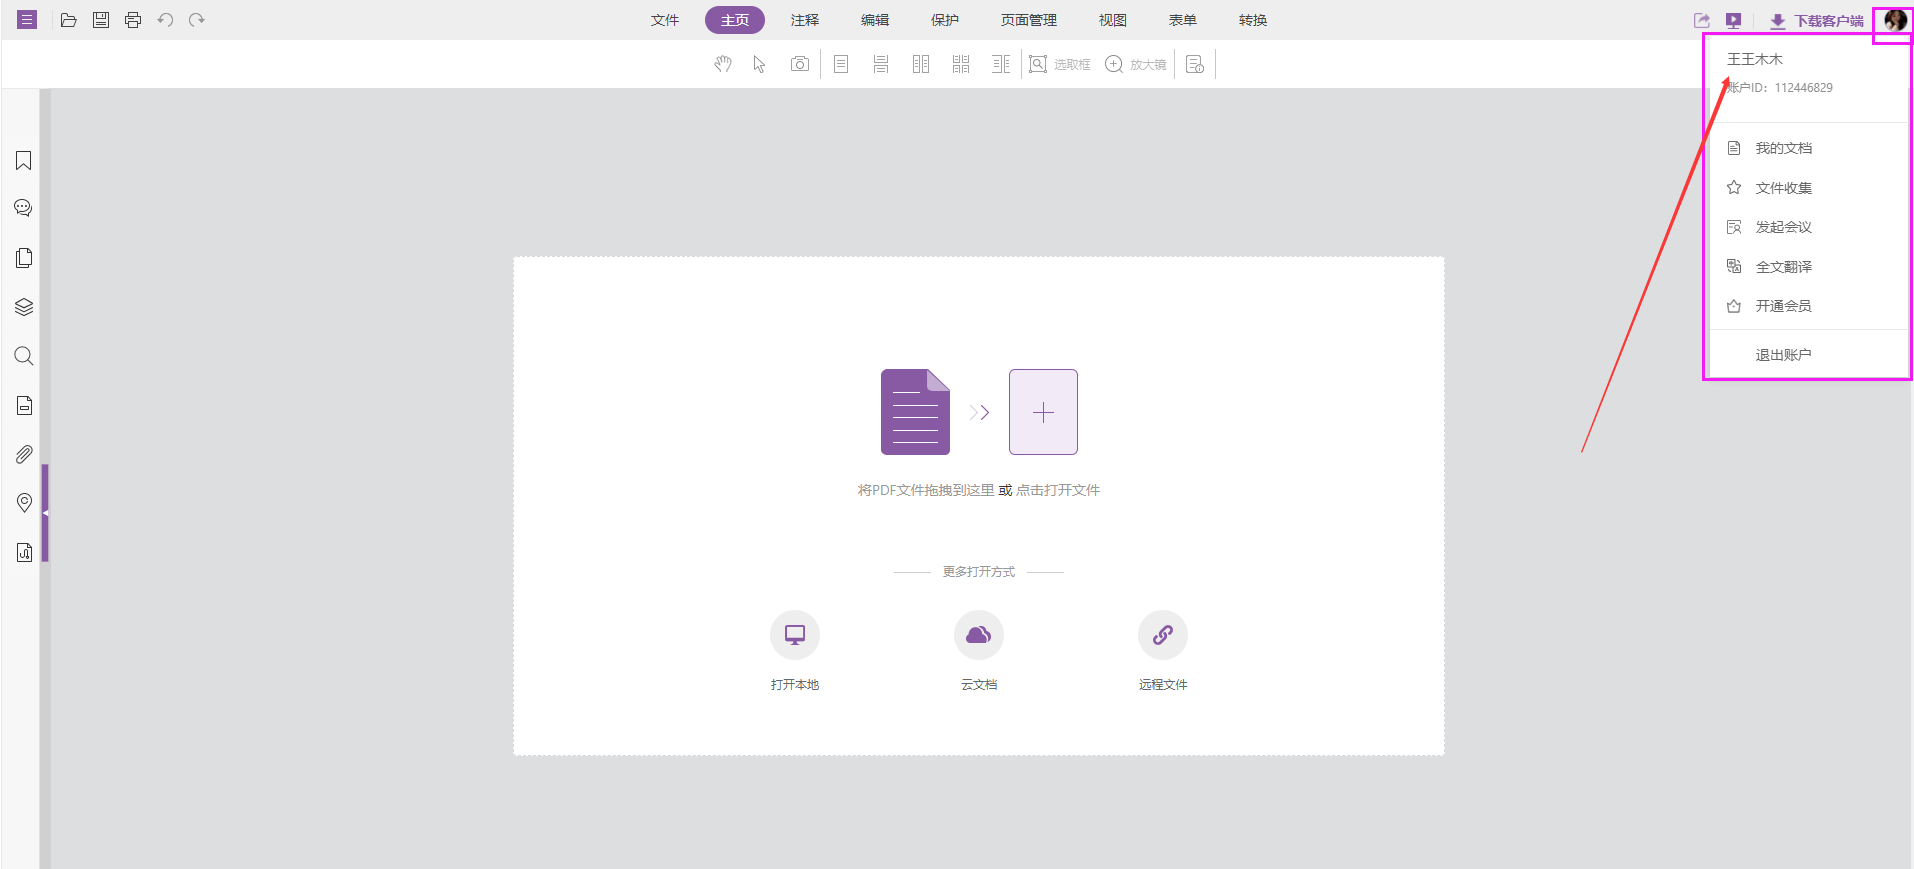1914x869 pixels.
Task: Click the purple PDF document icon
Action: [x=915, y=412]
